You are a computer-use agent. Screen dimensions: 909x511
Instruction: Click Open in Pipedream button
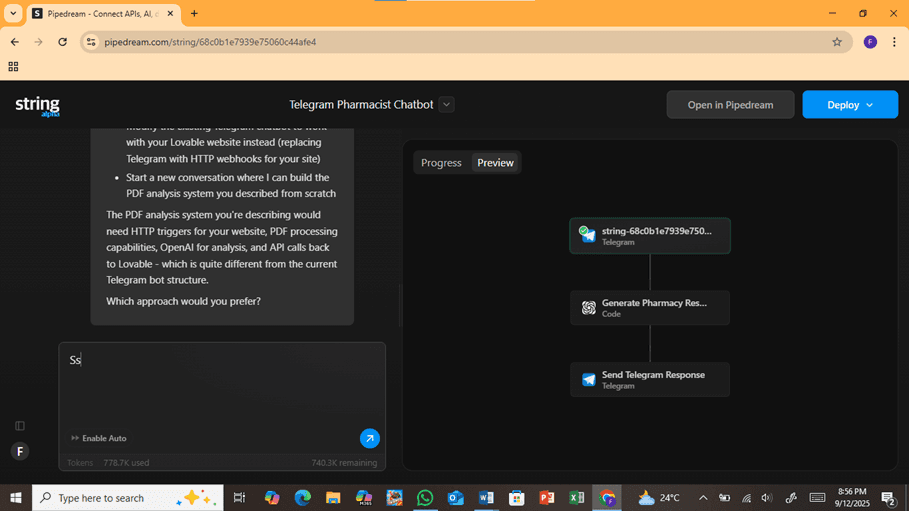coord(730,105)
